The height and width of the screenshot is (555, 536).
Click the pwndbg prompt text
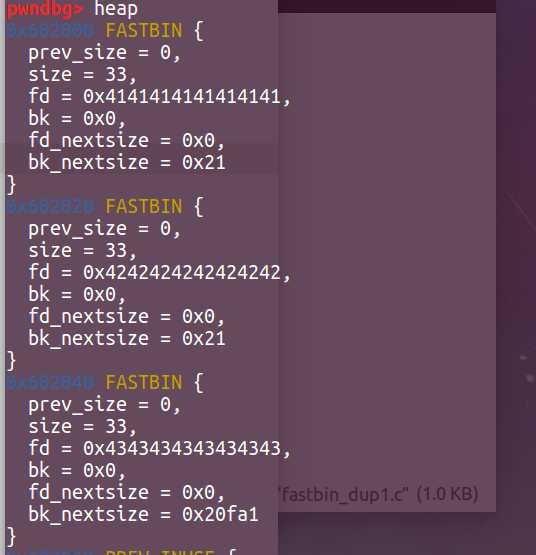[x=46, y=8]
